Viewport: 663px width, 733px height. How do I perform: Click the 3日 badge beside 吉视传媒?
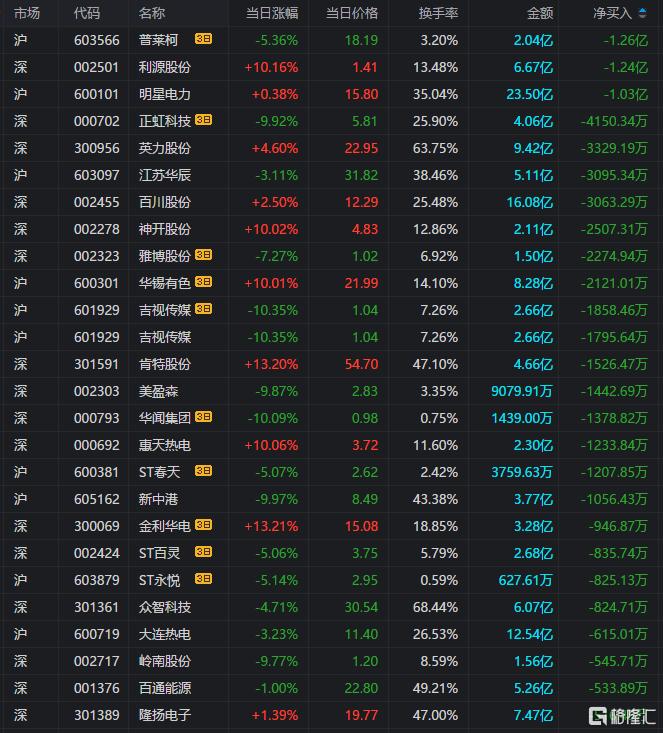tap(203, 309)
